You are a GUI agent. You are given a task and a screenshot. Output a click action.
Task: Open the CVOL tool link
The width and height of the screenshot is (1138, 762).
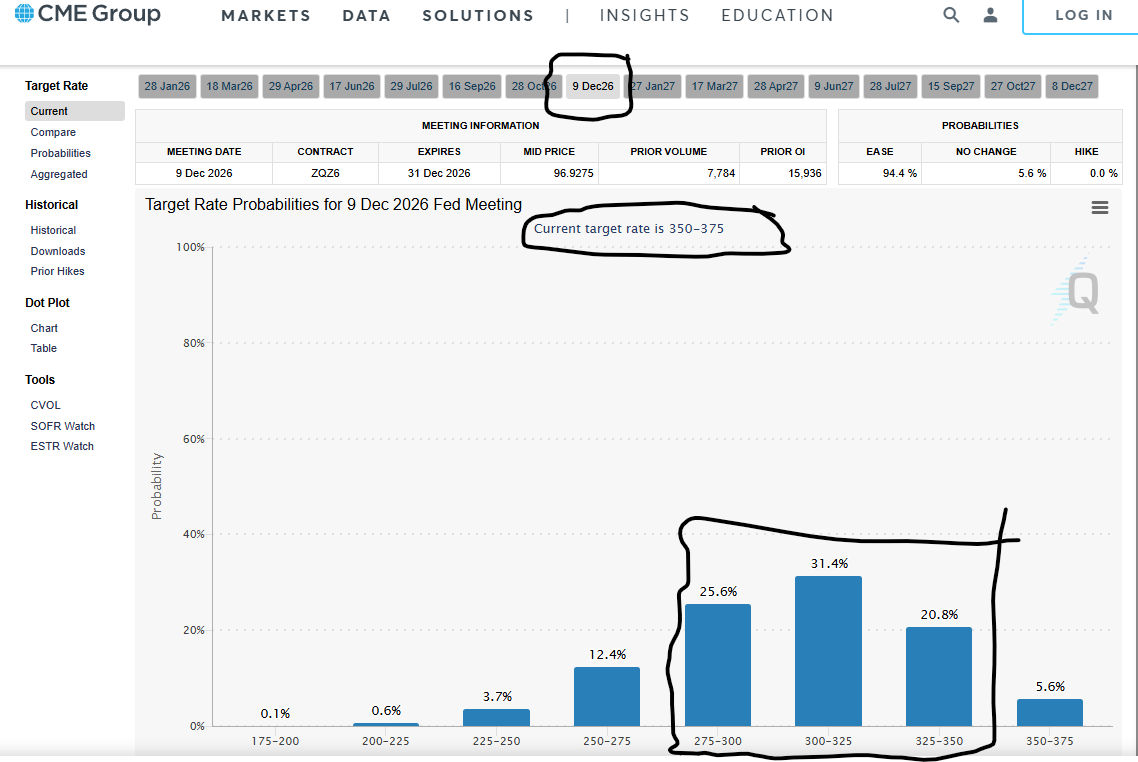click(46, 405)
